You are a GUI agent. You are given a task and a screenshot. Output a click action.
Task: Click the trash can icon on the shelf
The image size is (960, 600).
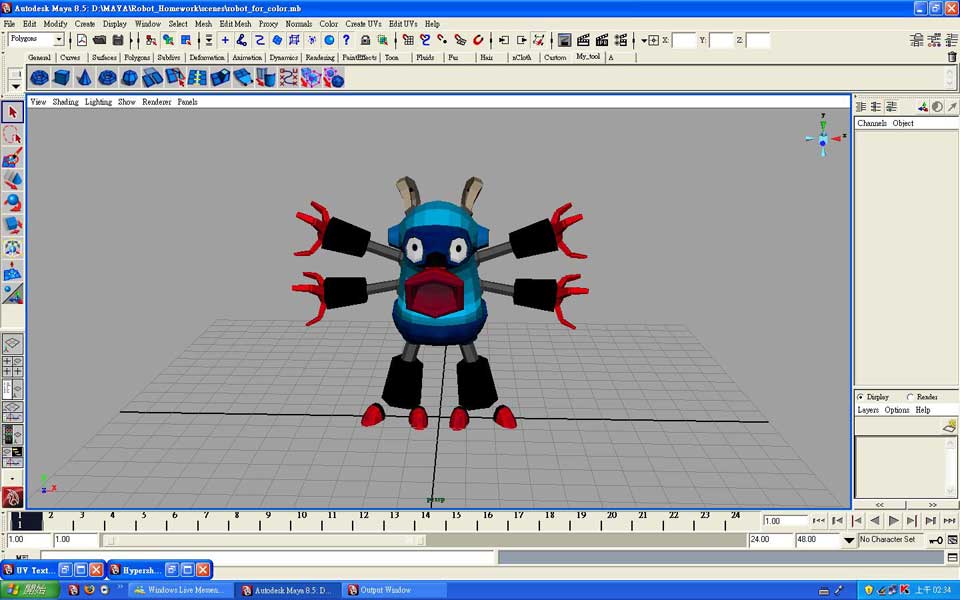(951, 57)
